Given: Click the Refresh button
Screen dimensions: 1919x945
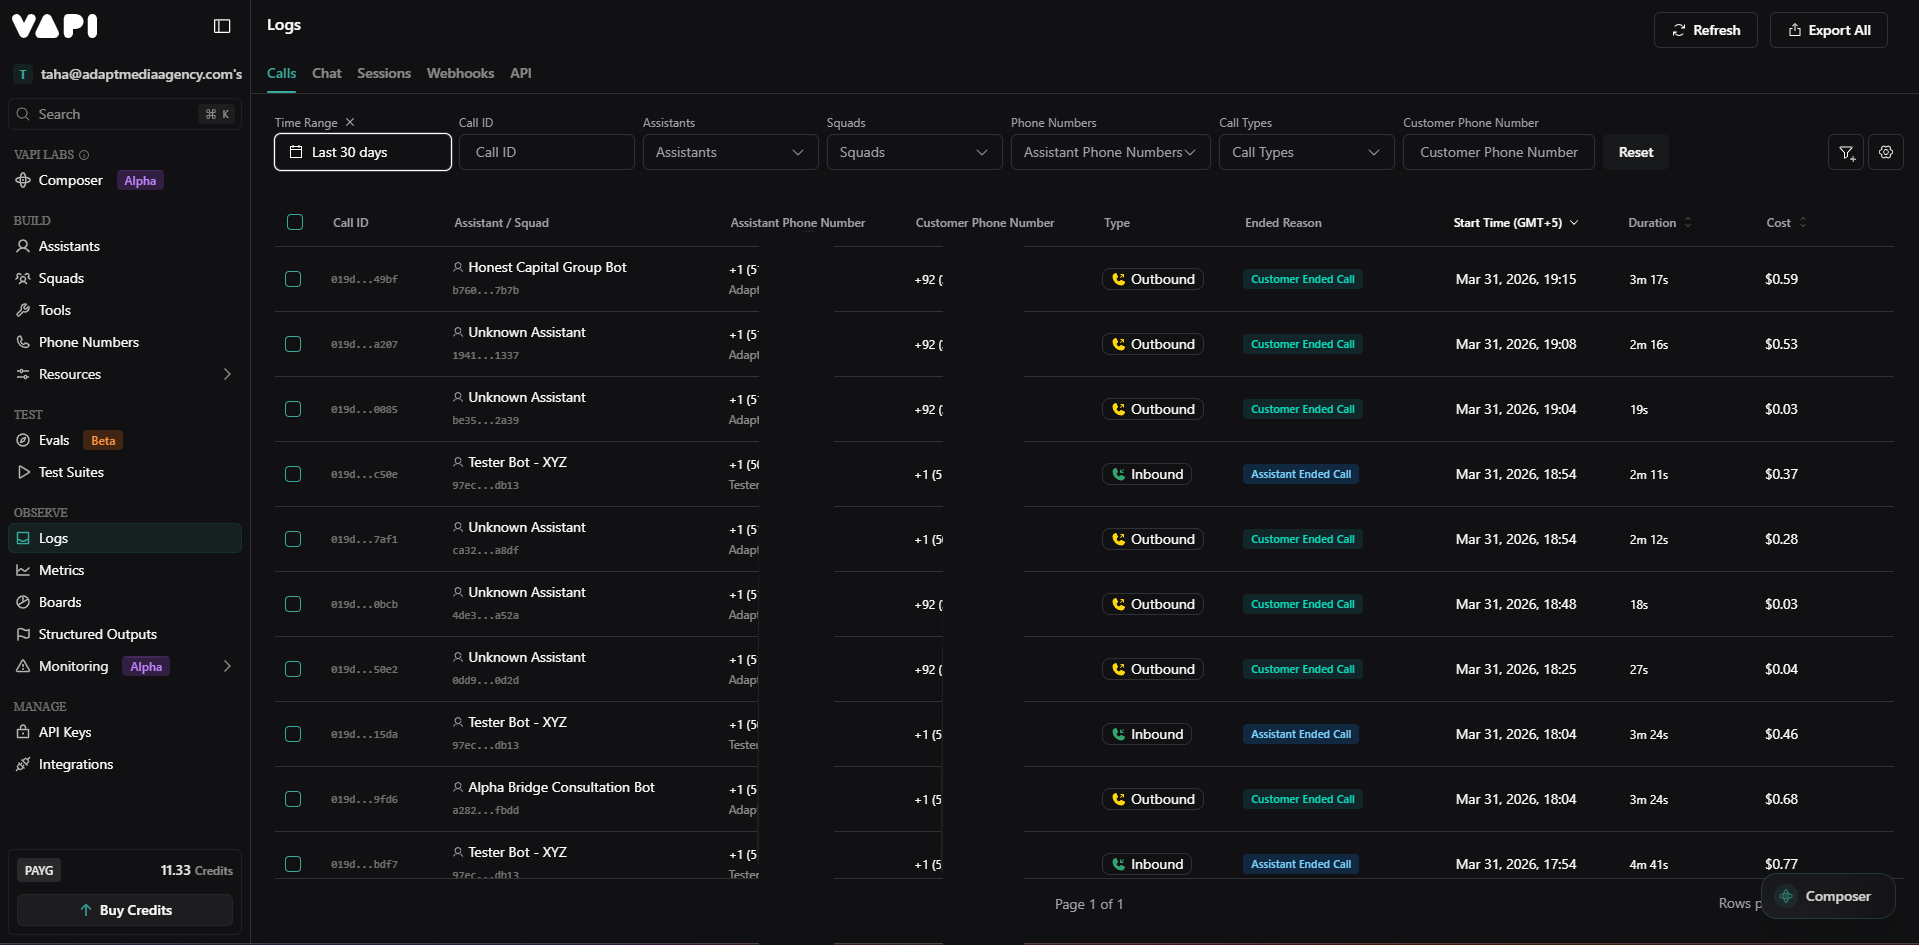Looking at the screenshot, I should click(1706, 30).
